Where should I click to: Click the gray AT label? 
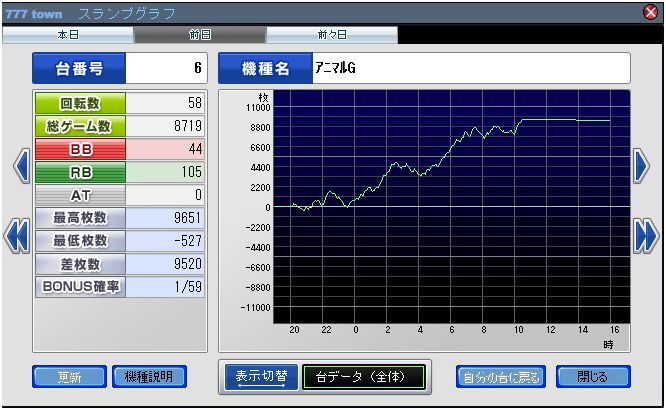[x=80, y=195]
